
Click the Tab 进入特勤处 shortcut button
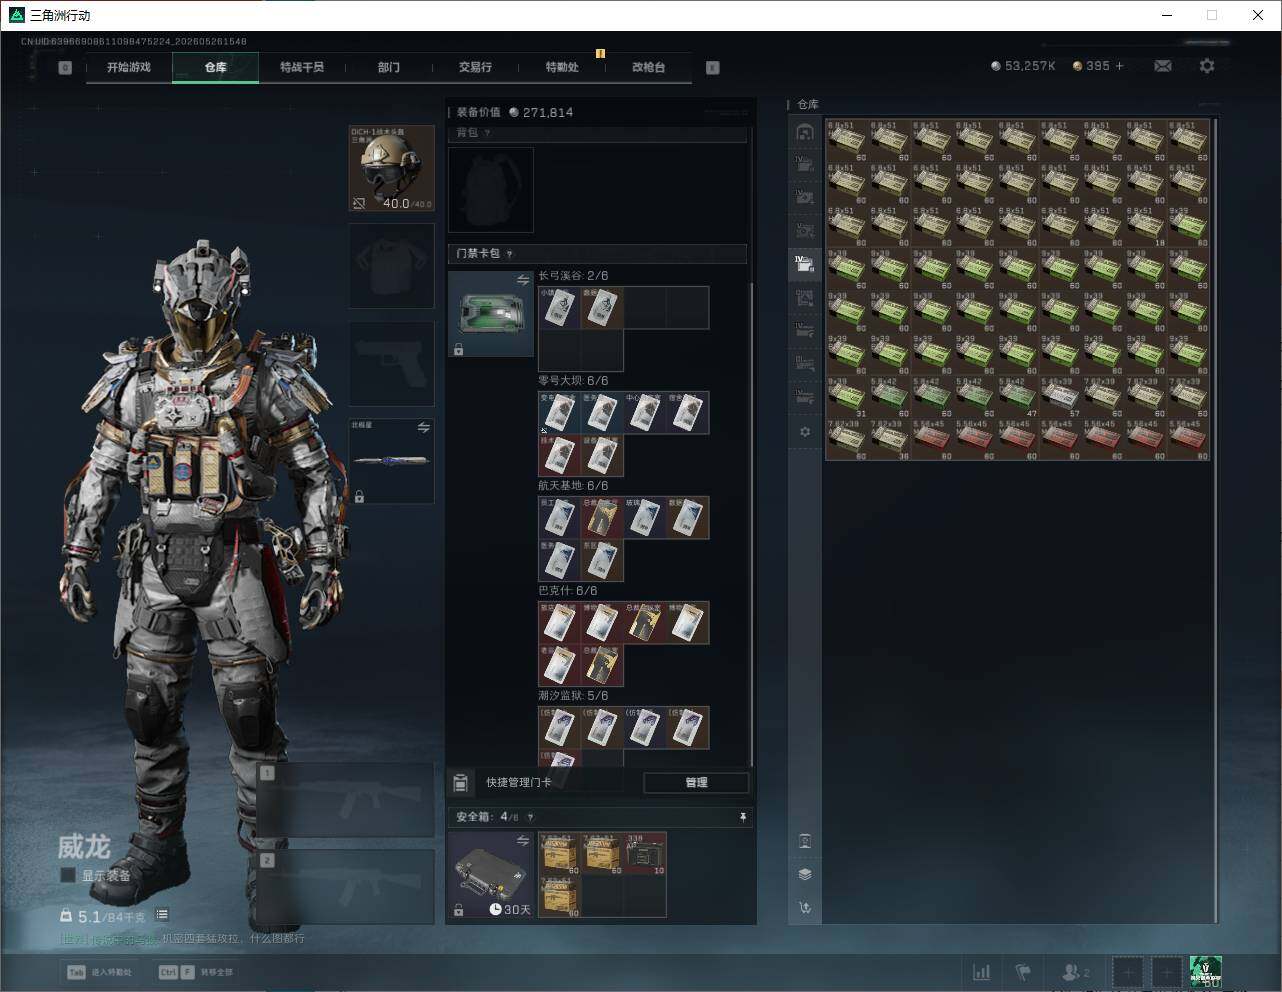pos(99,972)
